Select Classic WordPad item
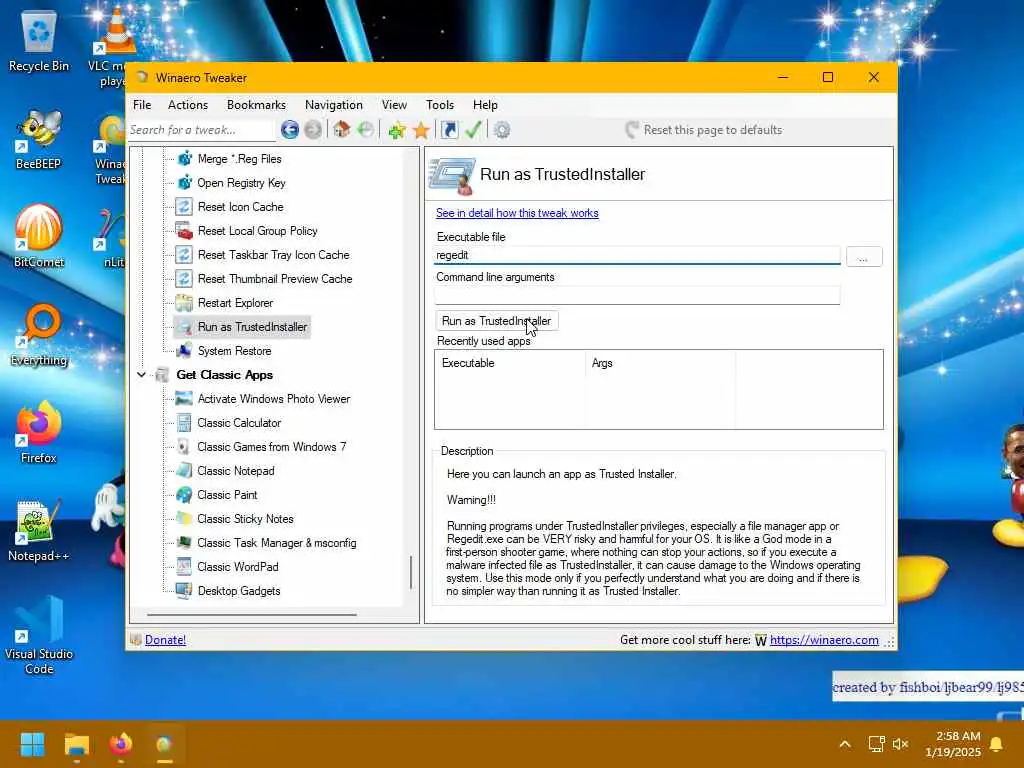The height and width of the screenshot is (768, 1024). [238, 567]
